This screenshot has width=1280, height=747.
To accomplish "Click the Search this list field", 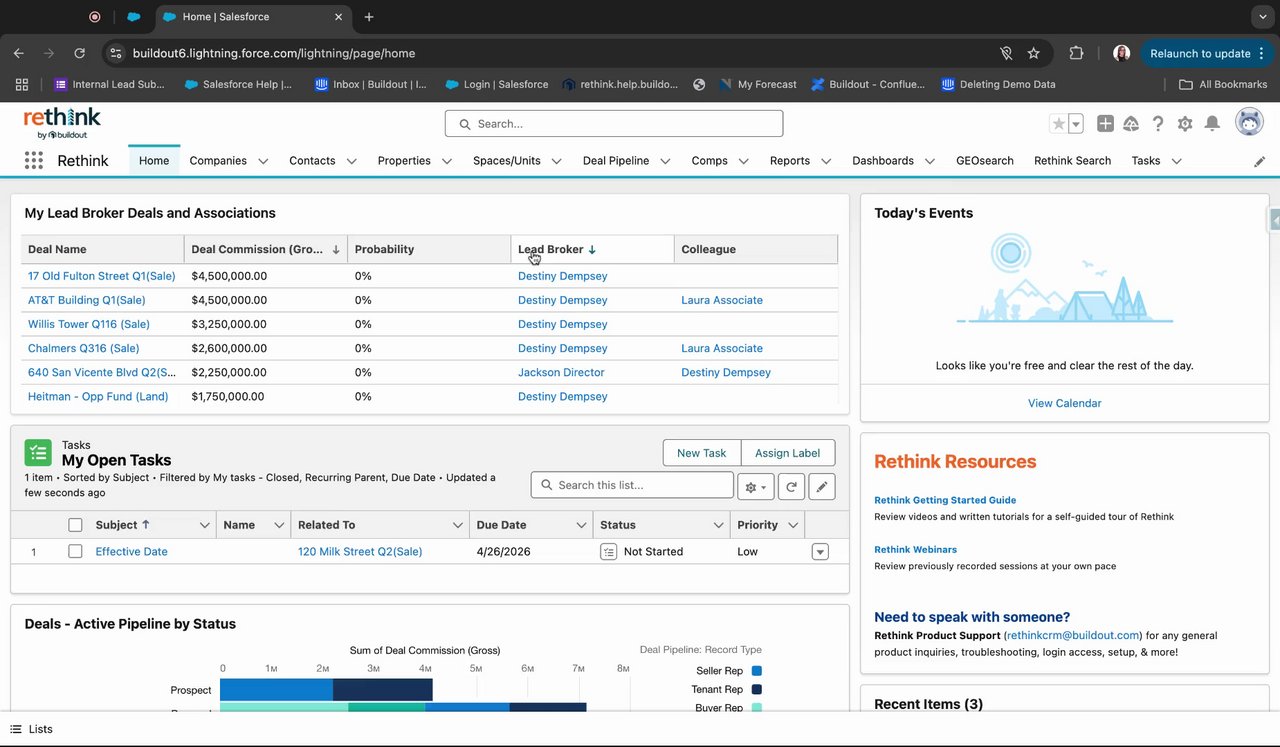I will 632,485.
